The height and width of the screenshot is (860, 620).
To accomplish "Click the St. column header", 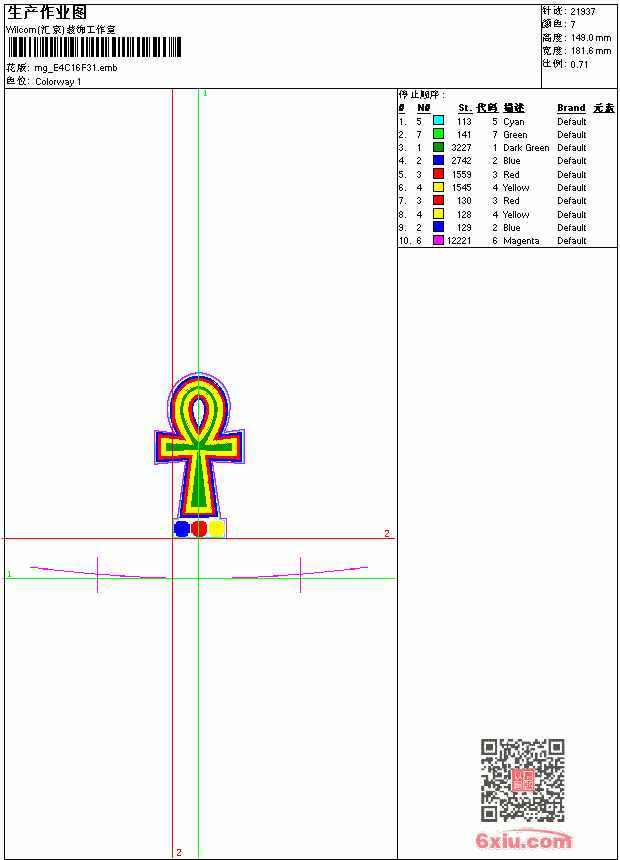I will (465, 108).
